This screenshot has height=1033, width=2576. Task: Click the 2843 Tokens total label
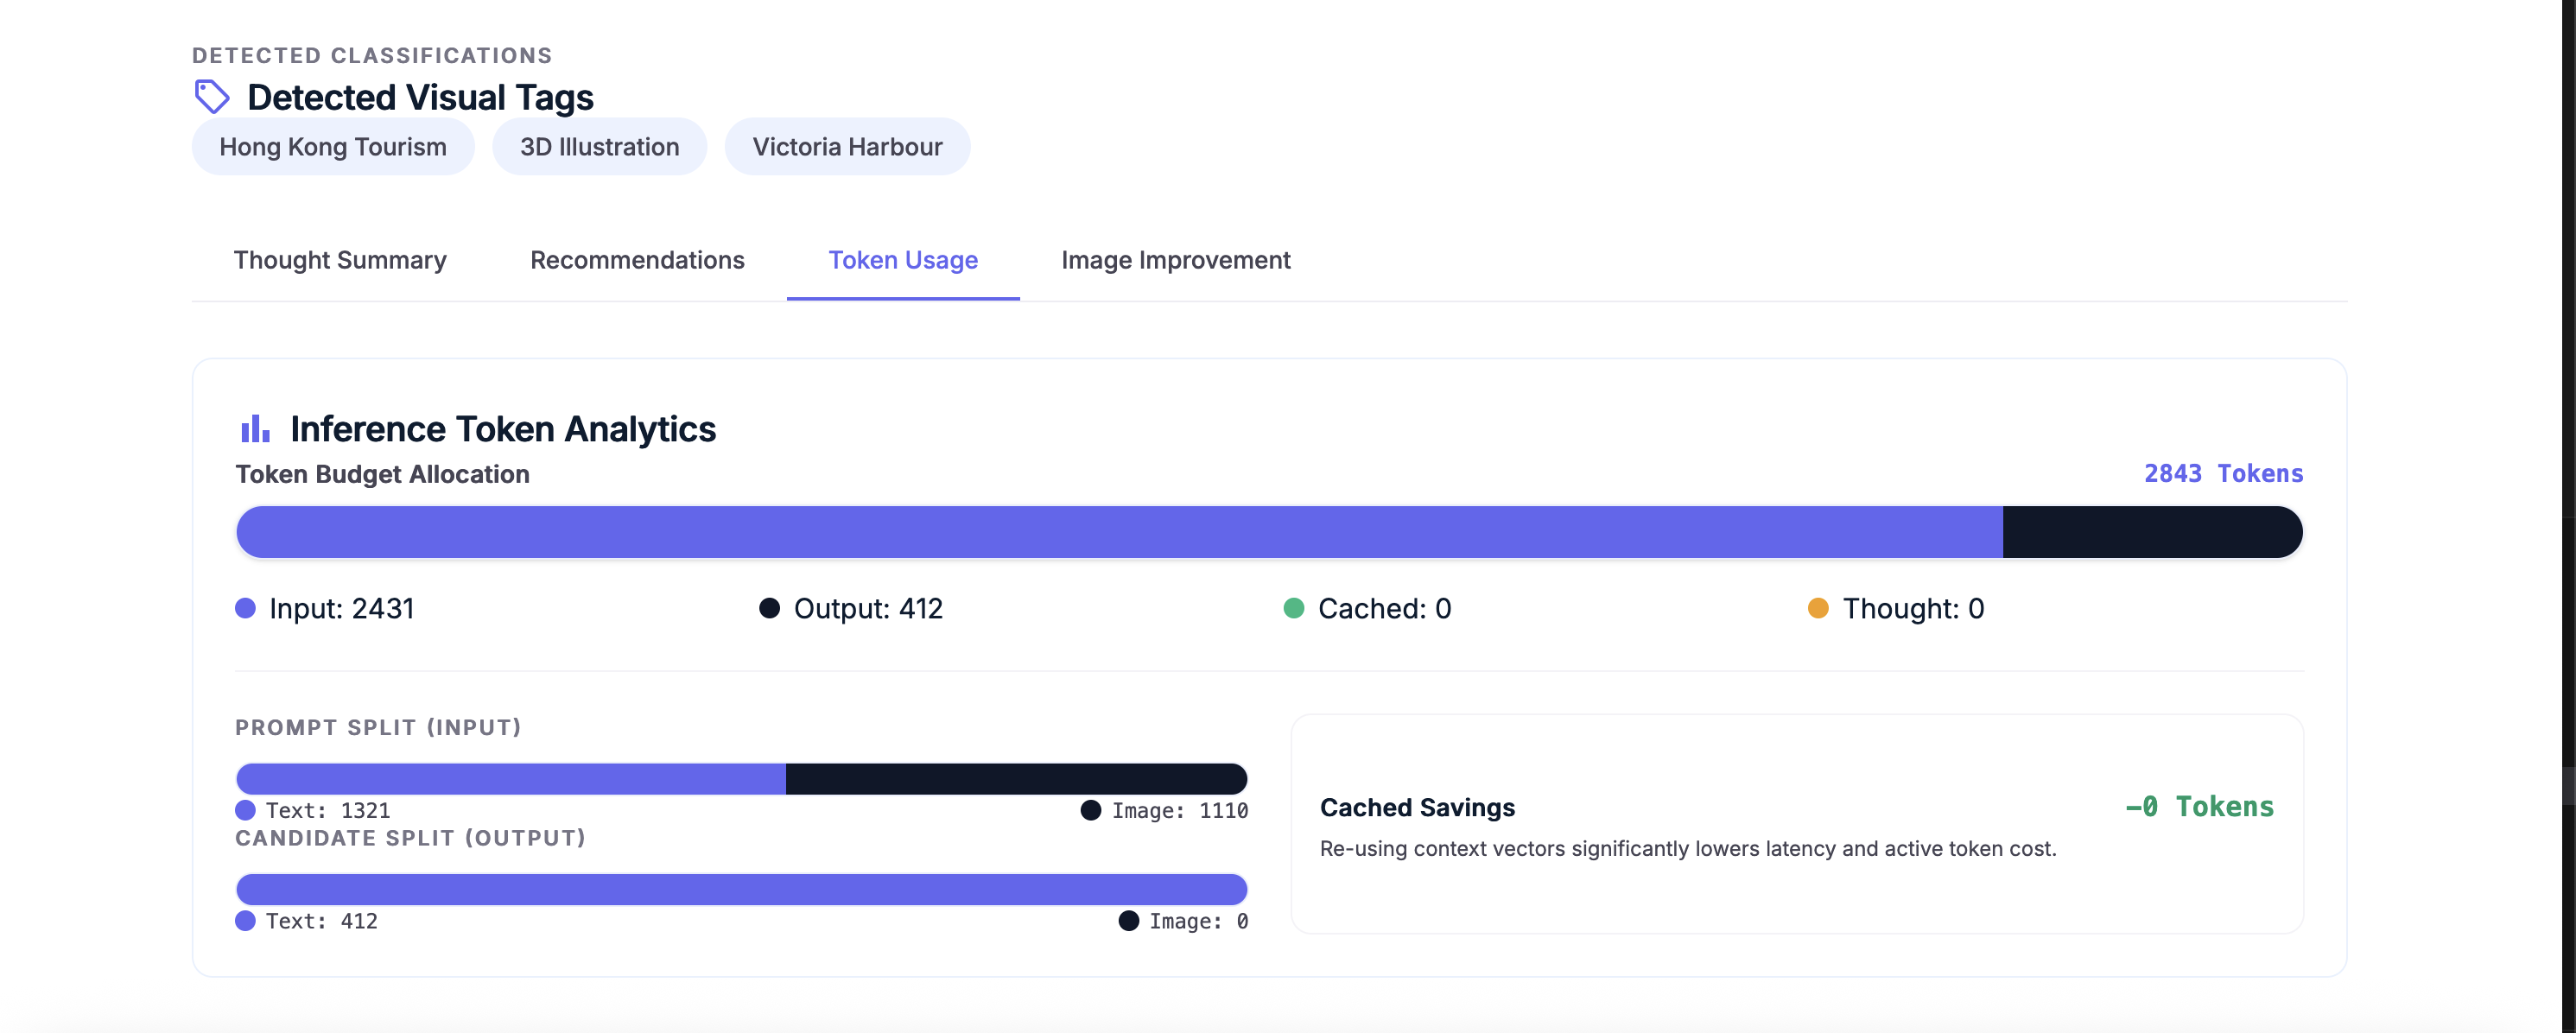tap(2223, 474)
